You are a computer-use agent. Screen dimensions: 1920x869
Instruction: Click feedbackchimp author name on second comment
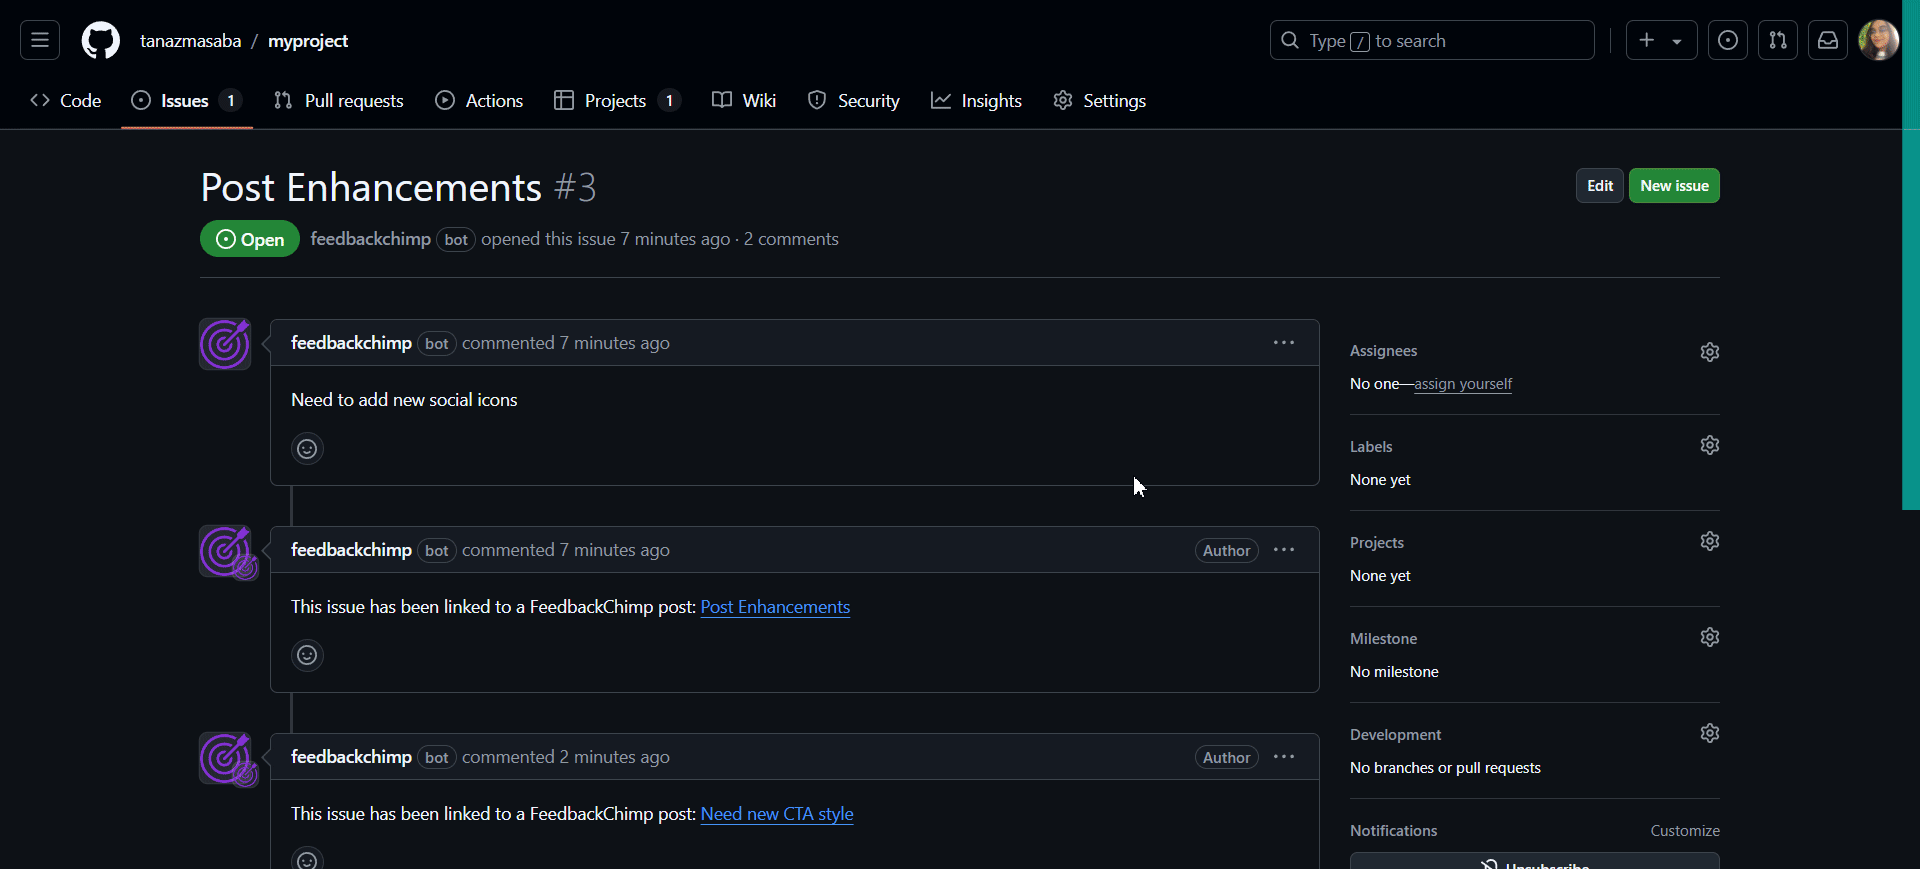click(x=351, y=550)
